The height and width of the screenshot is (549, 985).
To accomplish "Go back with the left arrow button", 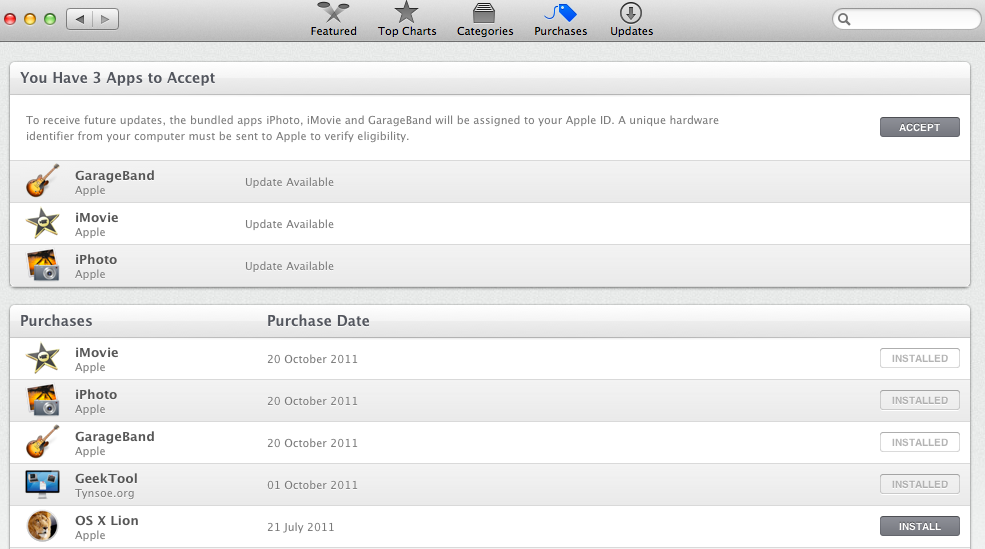I will pyautogui.click(x=79, y=19).
